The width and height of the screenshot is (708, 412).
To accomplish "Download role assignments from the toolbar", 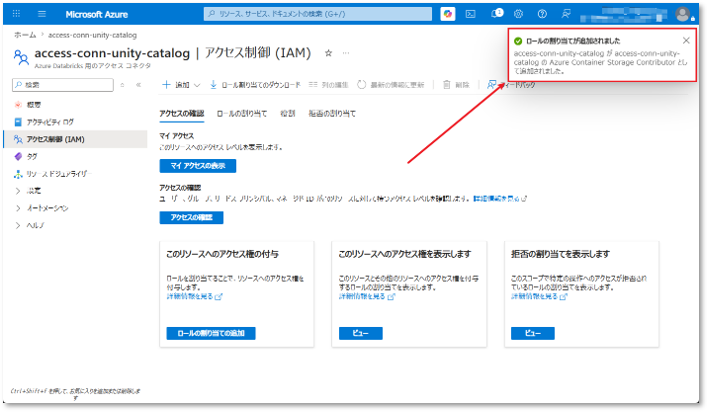I will [255, 85].
